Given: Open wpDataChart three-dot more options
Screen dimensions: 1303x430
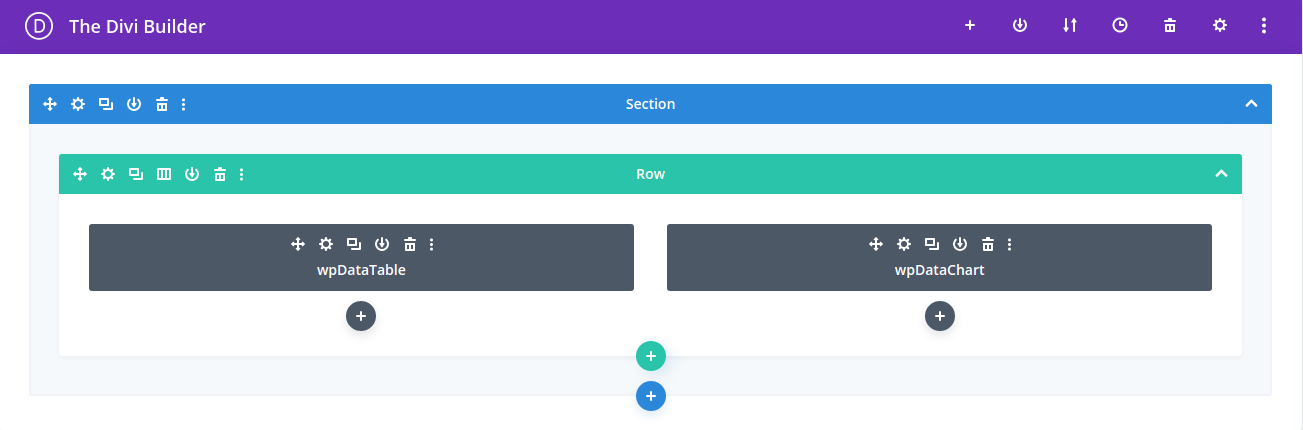Looking at the screenshot, I should pyautogui.click(x=1010, y=244).
